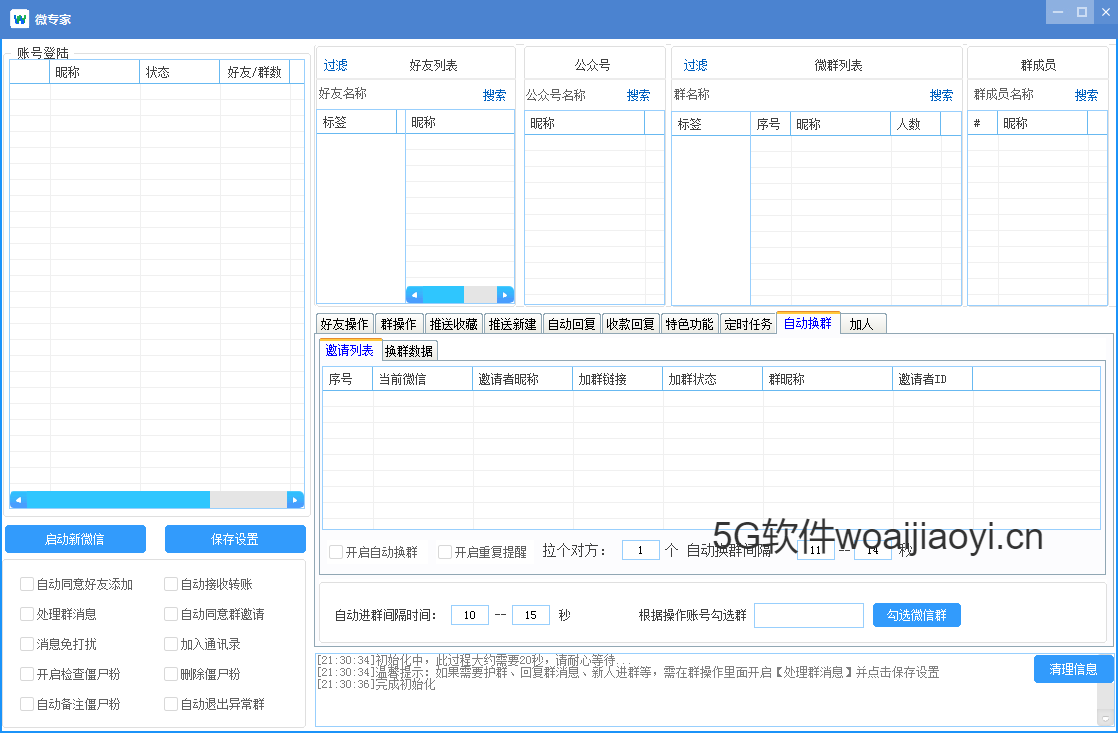Focus the 拉个对方 count input field

[640, 550]
